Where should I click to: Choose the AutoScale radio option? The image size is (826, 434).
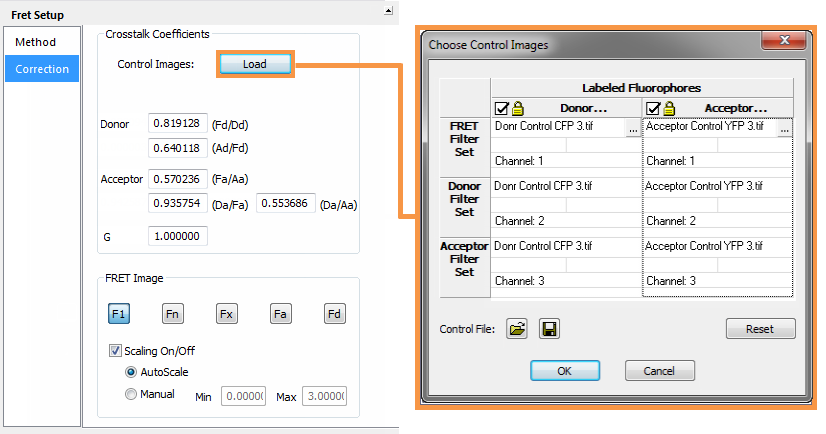click(x=131, y=371)
